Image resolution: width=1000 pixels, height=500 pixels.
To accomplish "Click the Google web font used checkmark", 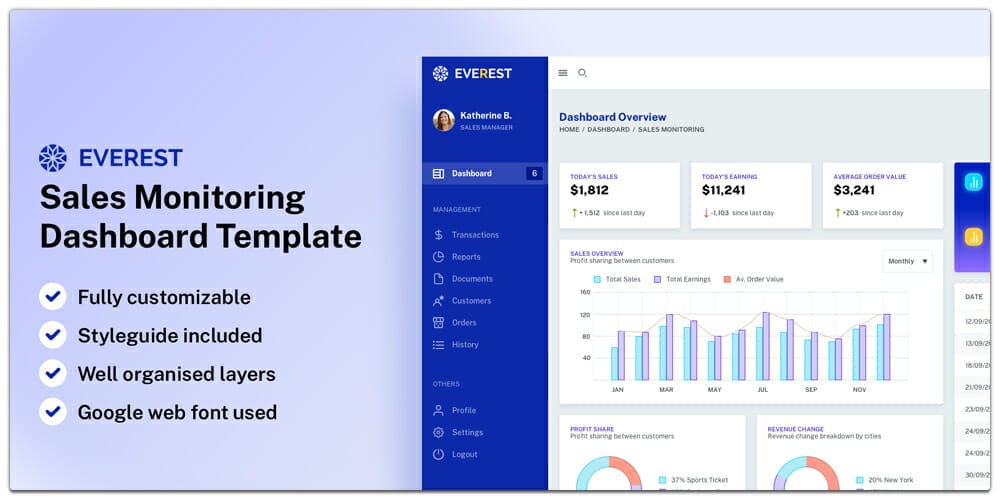I will [53, 411].
